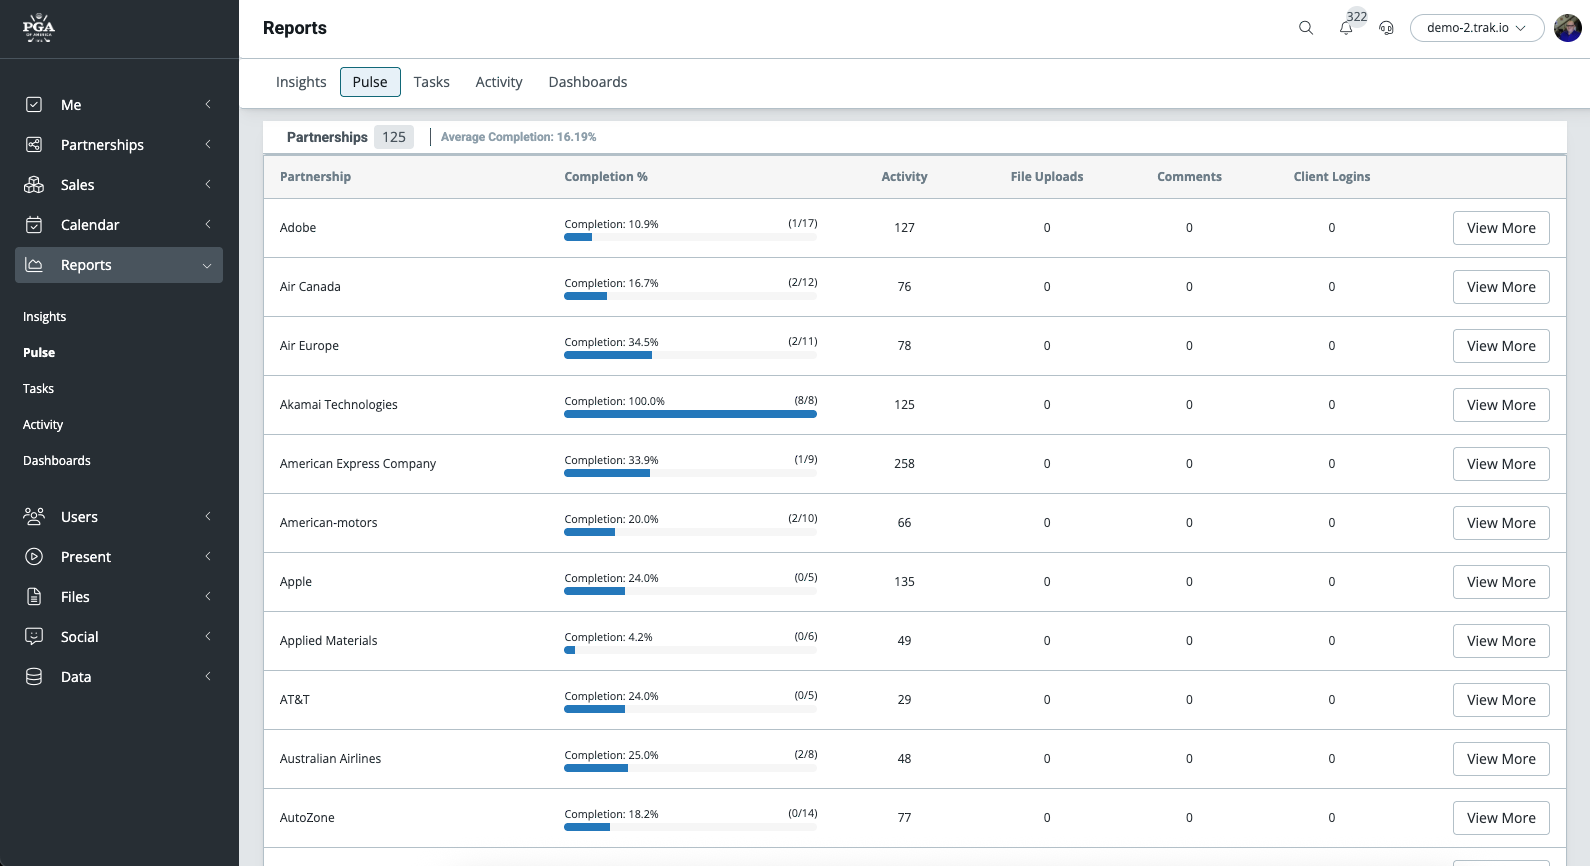Open Tasks in sidebar submenu
The width and height of the screenshot is (1590, 866).
click(x=39, y=388)
